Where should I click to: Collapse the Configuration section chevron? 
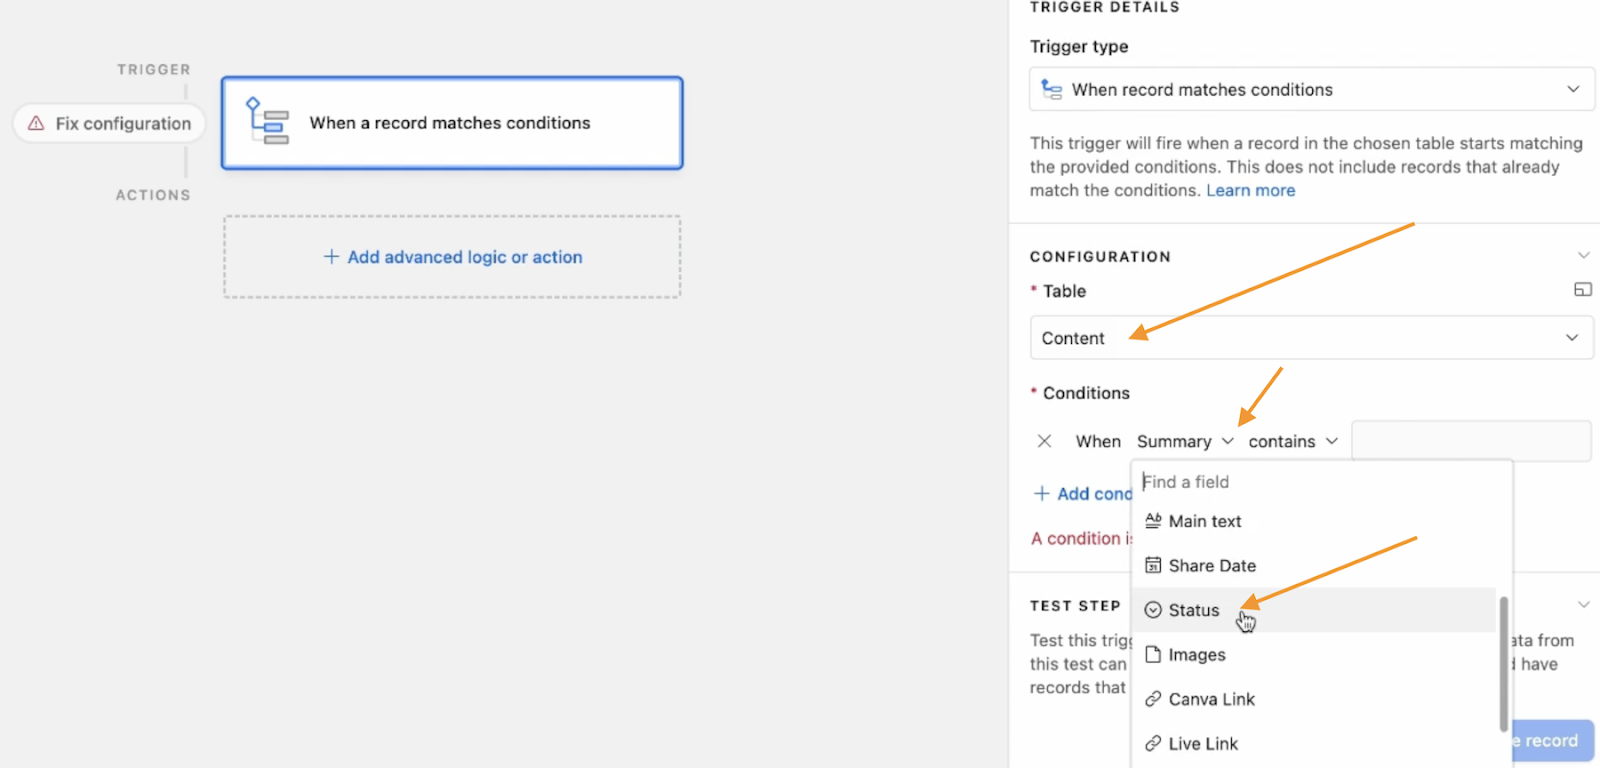click(1583, 256)
